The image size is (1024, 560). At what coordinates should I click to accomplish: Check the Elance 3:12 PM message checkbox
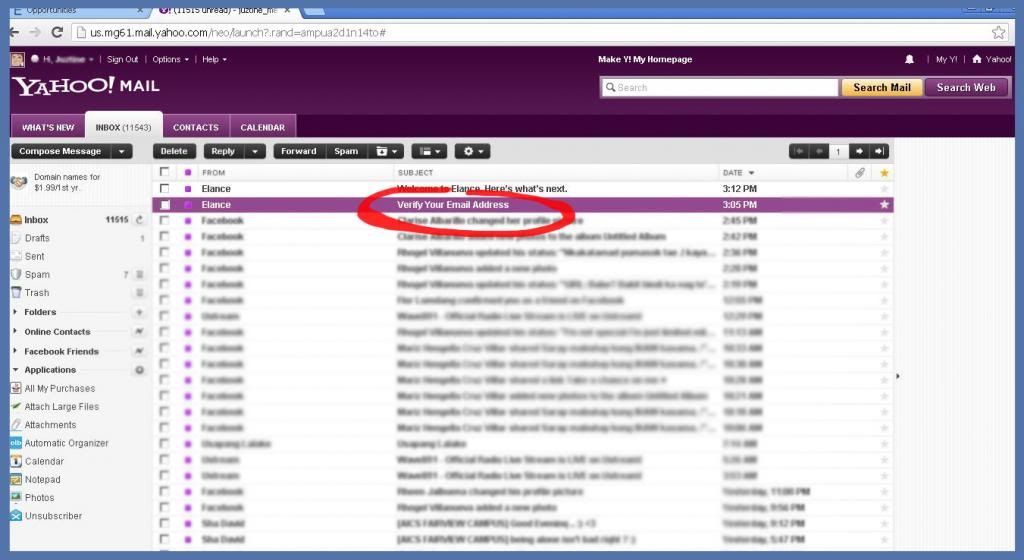[164, 189]
